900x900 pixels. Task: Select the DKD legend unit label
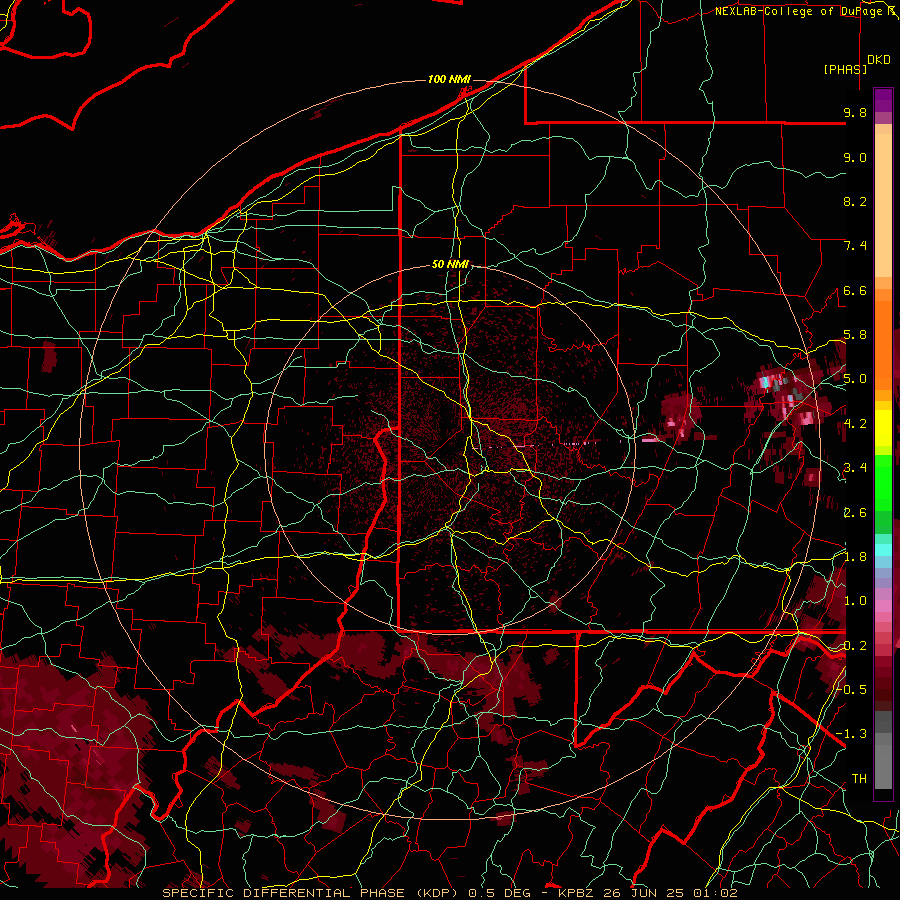[879, 60]
